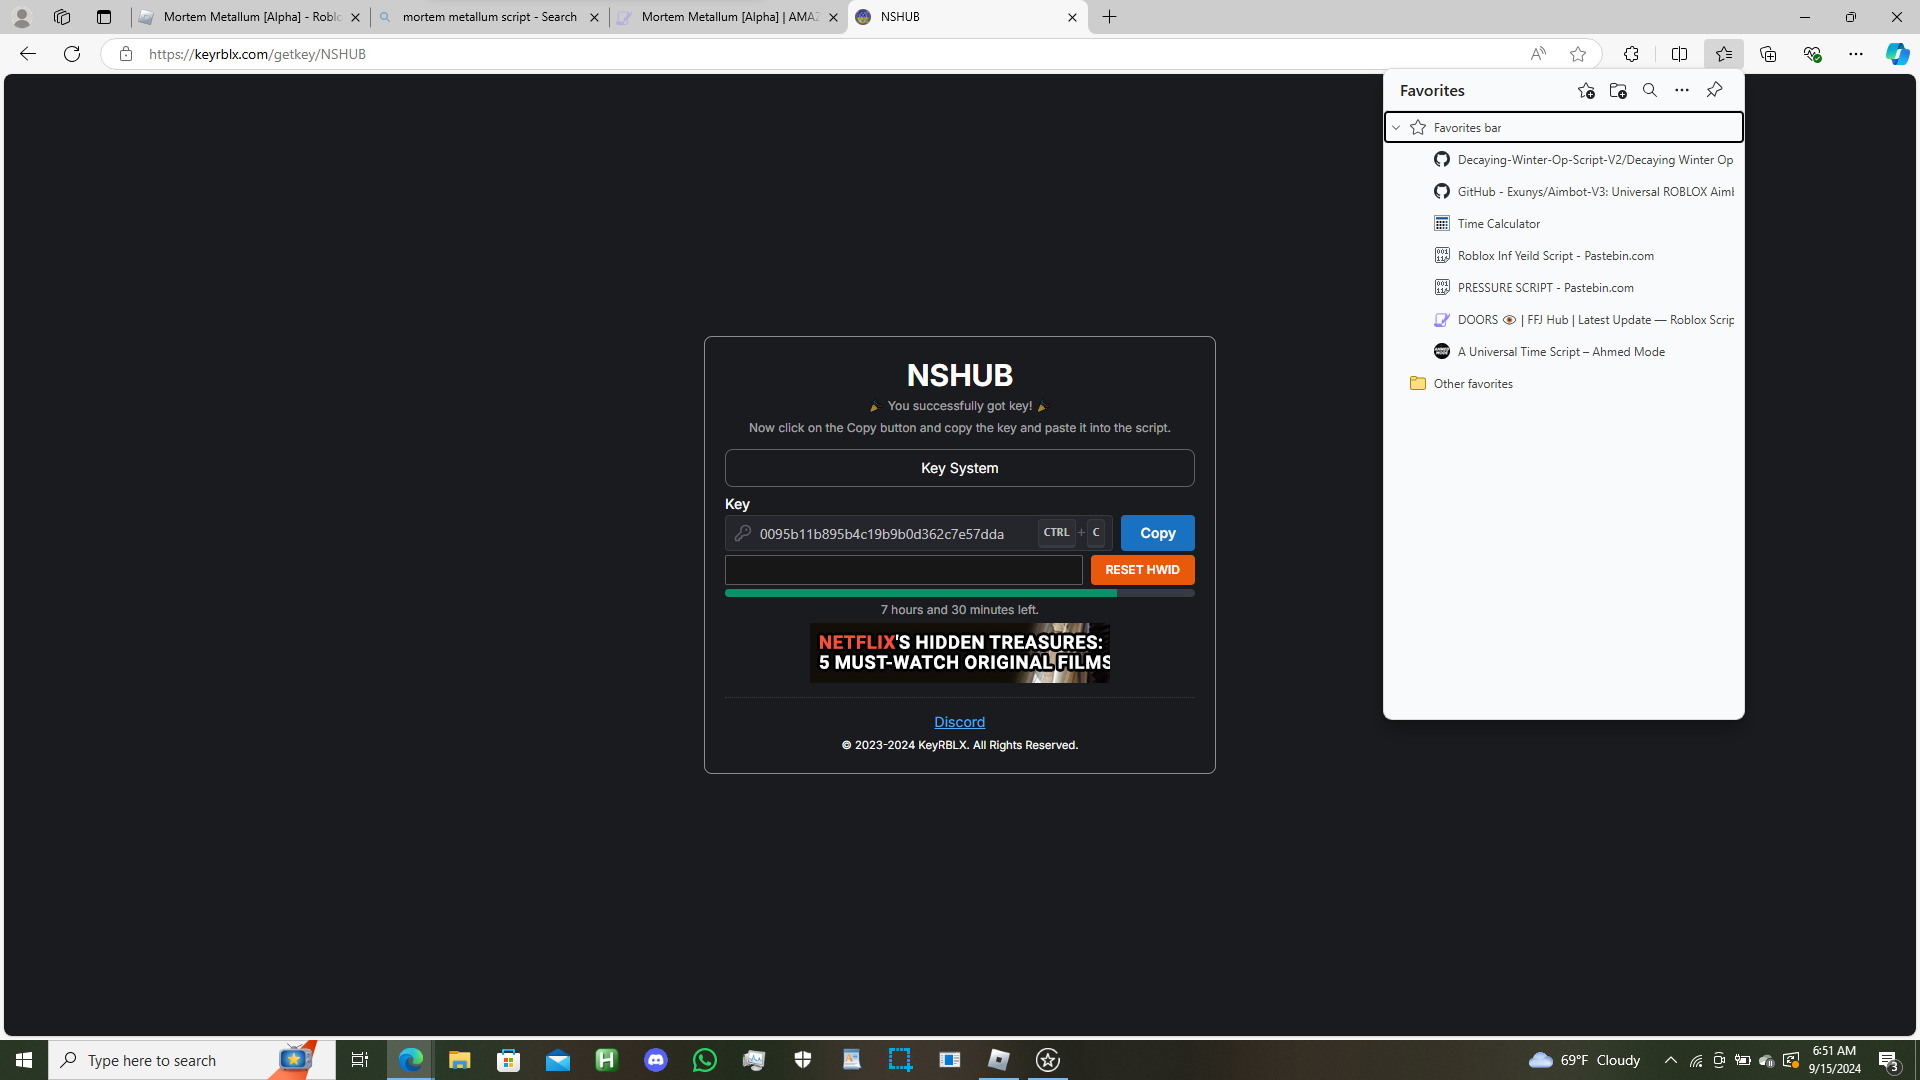Collapse the Favorites bar folder

[1396, 128]
